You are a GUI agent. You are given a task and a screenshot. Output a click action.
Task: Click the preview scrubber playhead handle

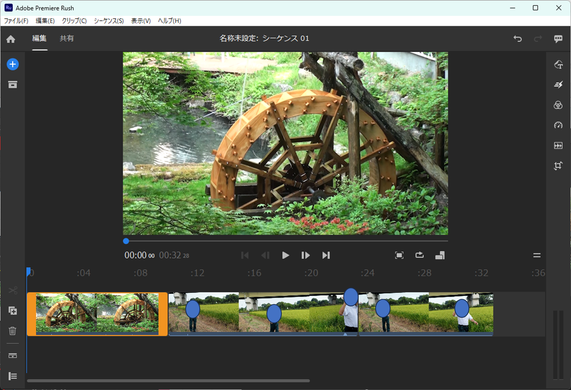[x=126, y=241]
